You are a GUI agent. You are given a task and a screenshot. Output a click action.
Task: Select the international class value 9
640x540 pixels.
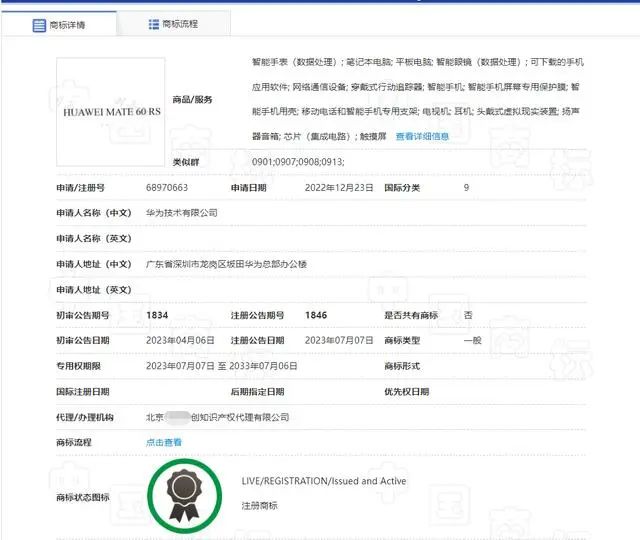pyautogui.click(x=466, y=188)
